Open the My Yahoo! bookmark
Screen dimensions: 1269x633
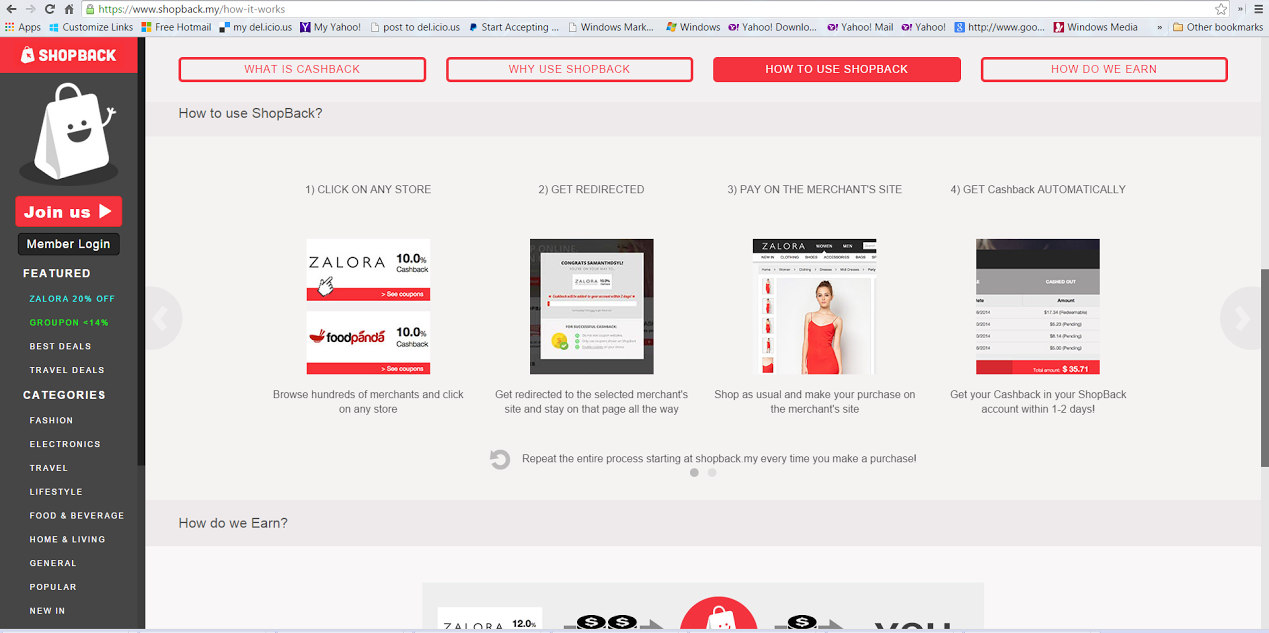330,27
